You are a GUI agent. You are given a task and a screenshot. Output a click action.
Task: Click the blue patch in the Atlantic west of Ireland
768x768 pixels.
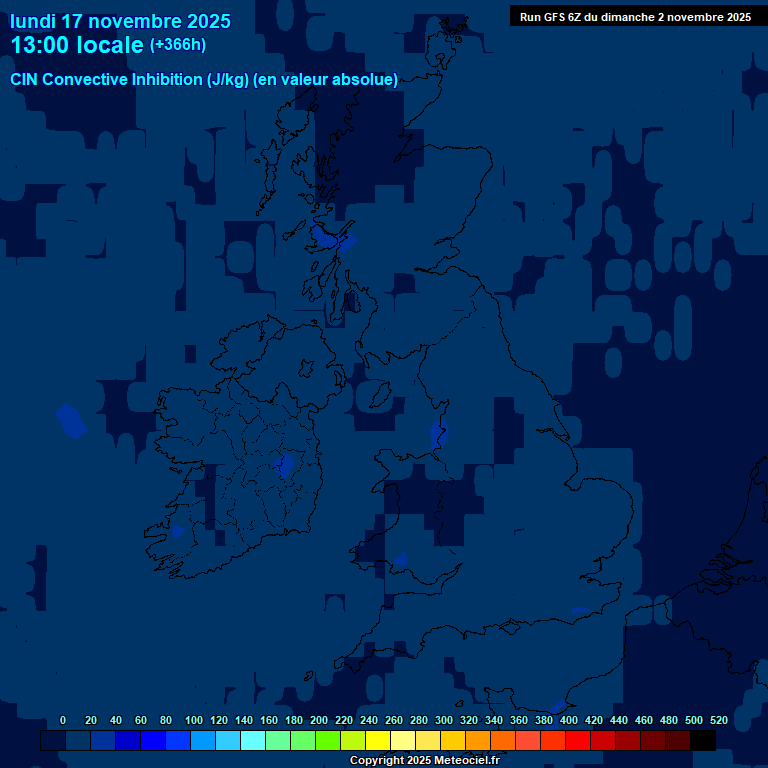click(x=71, y=421)
